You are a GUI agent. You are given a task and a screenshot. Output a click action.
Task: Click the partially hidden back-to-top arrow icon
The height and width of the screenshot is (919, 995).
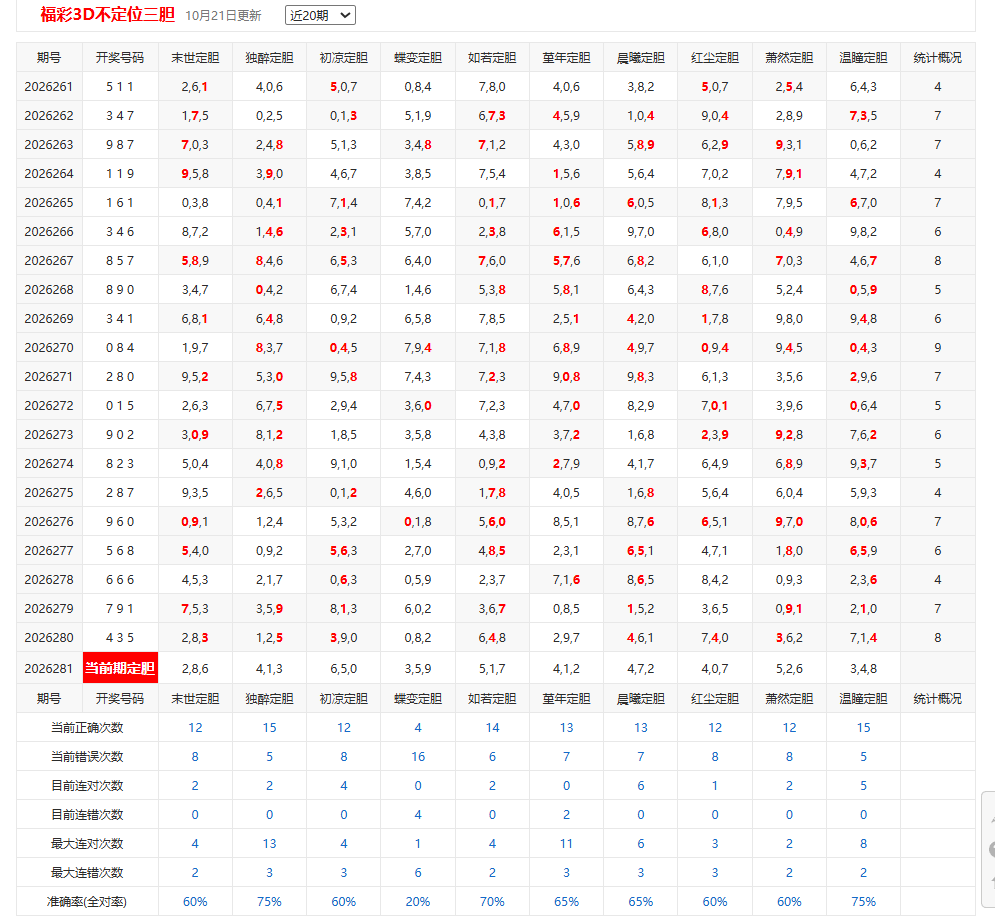[992, 882]
